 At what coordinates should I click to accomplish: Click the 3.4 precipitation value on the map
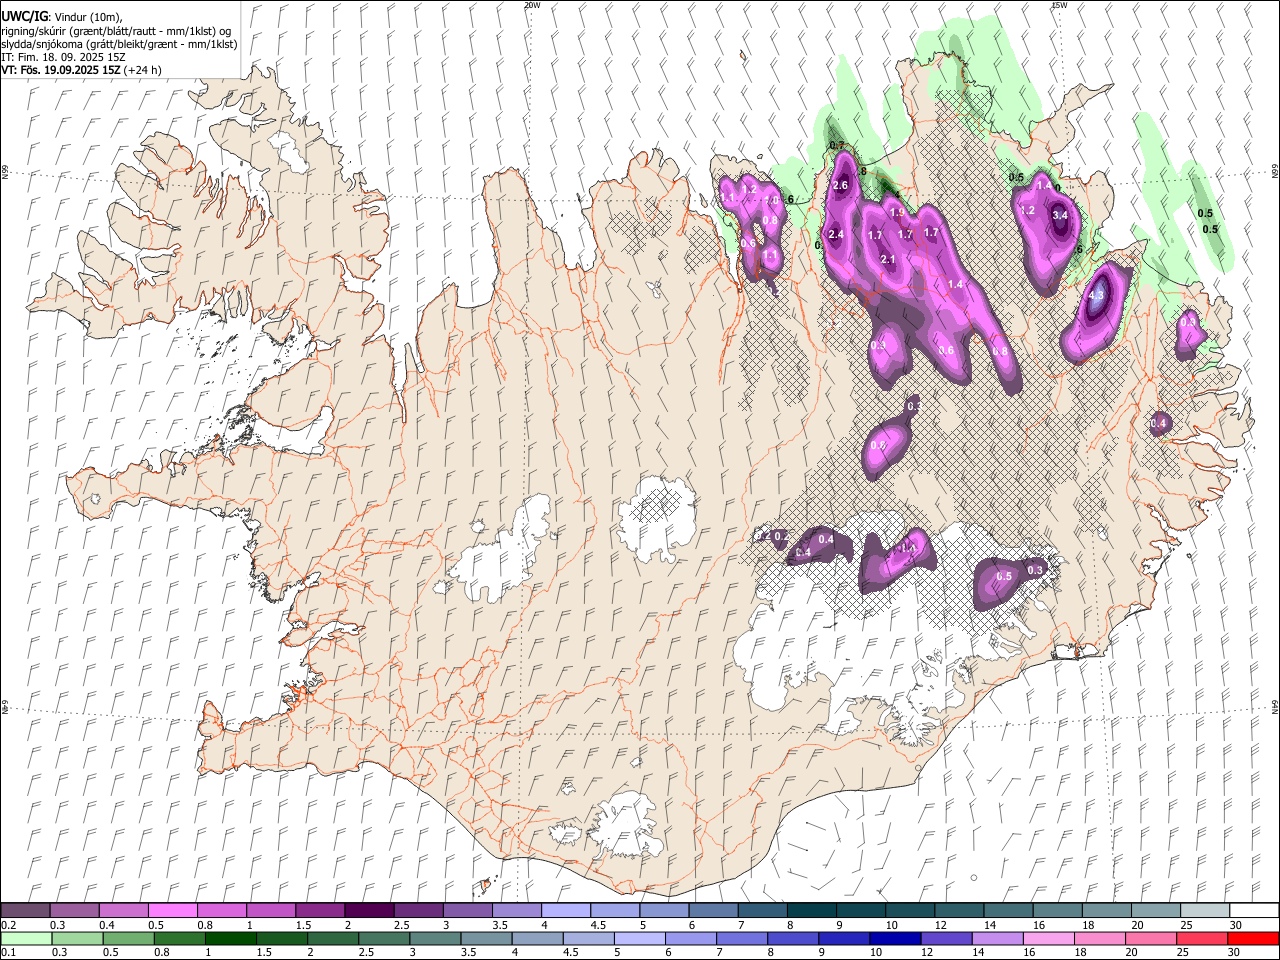click(1061, 215)
